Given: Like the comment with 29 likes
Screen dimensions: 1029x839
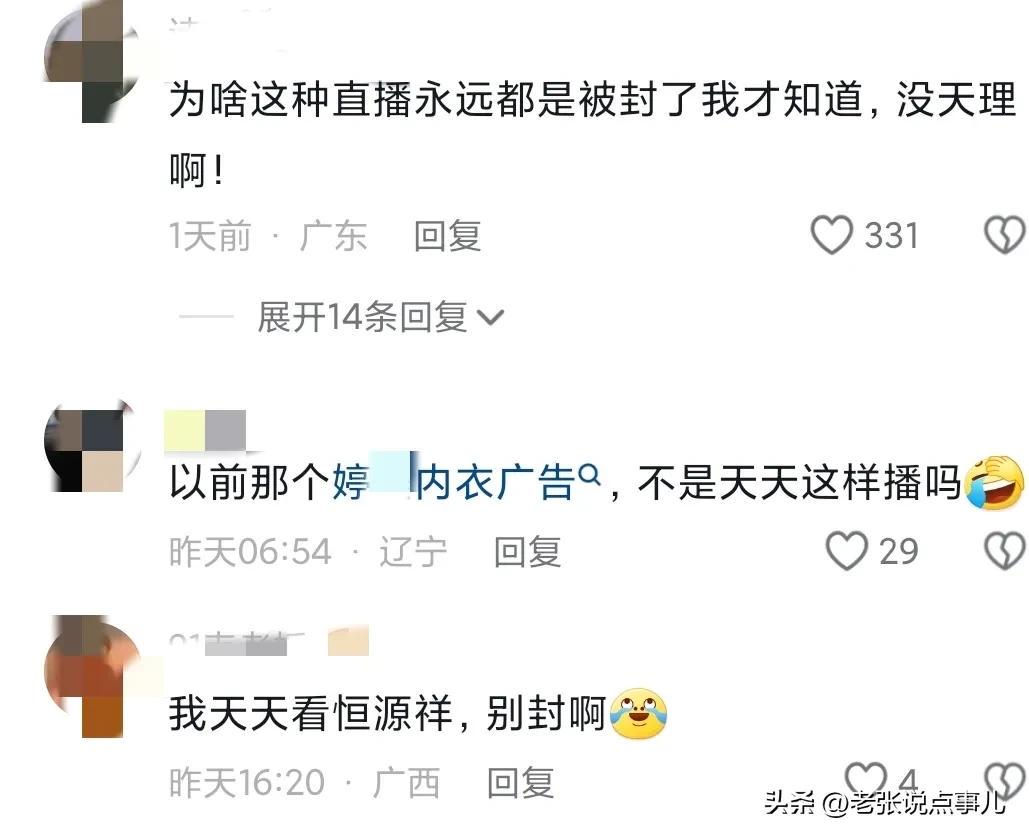Looking at the screenshot, I should 847,551.
